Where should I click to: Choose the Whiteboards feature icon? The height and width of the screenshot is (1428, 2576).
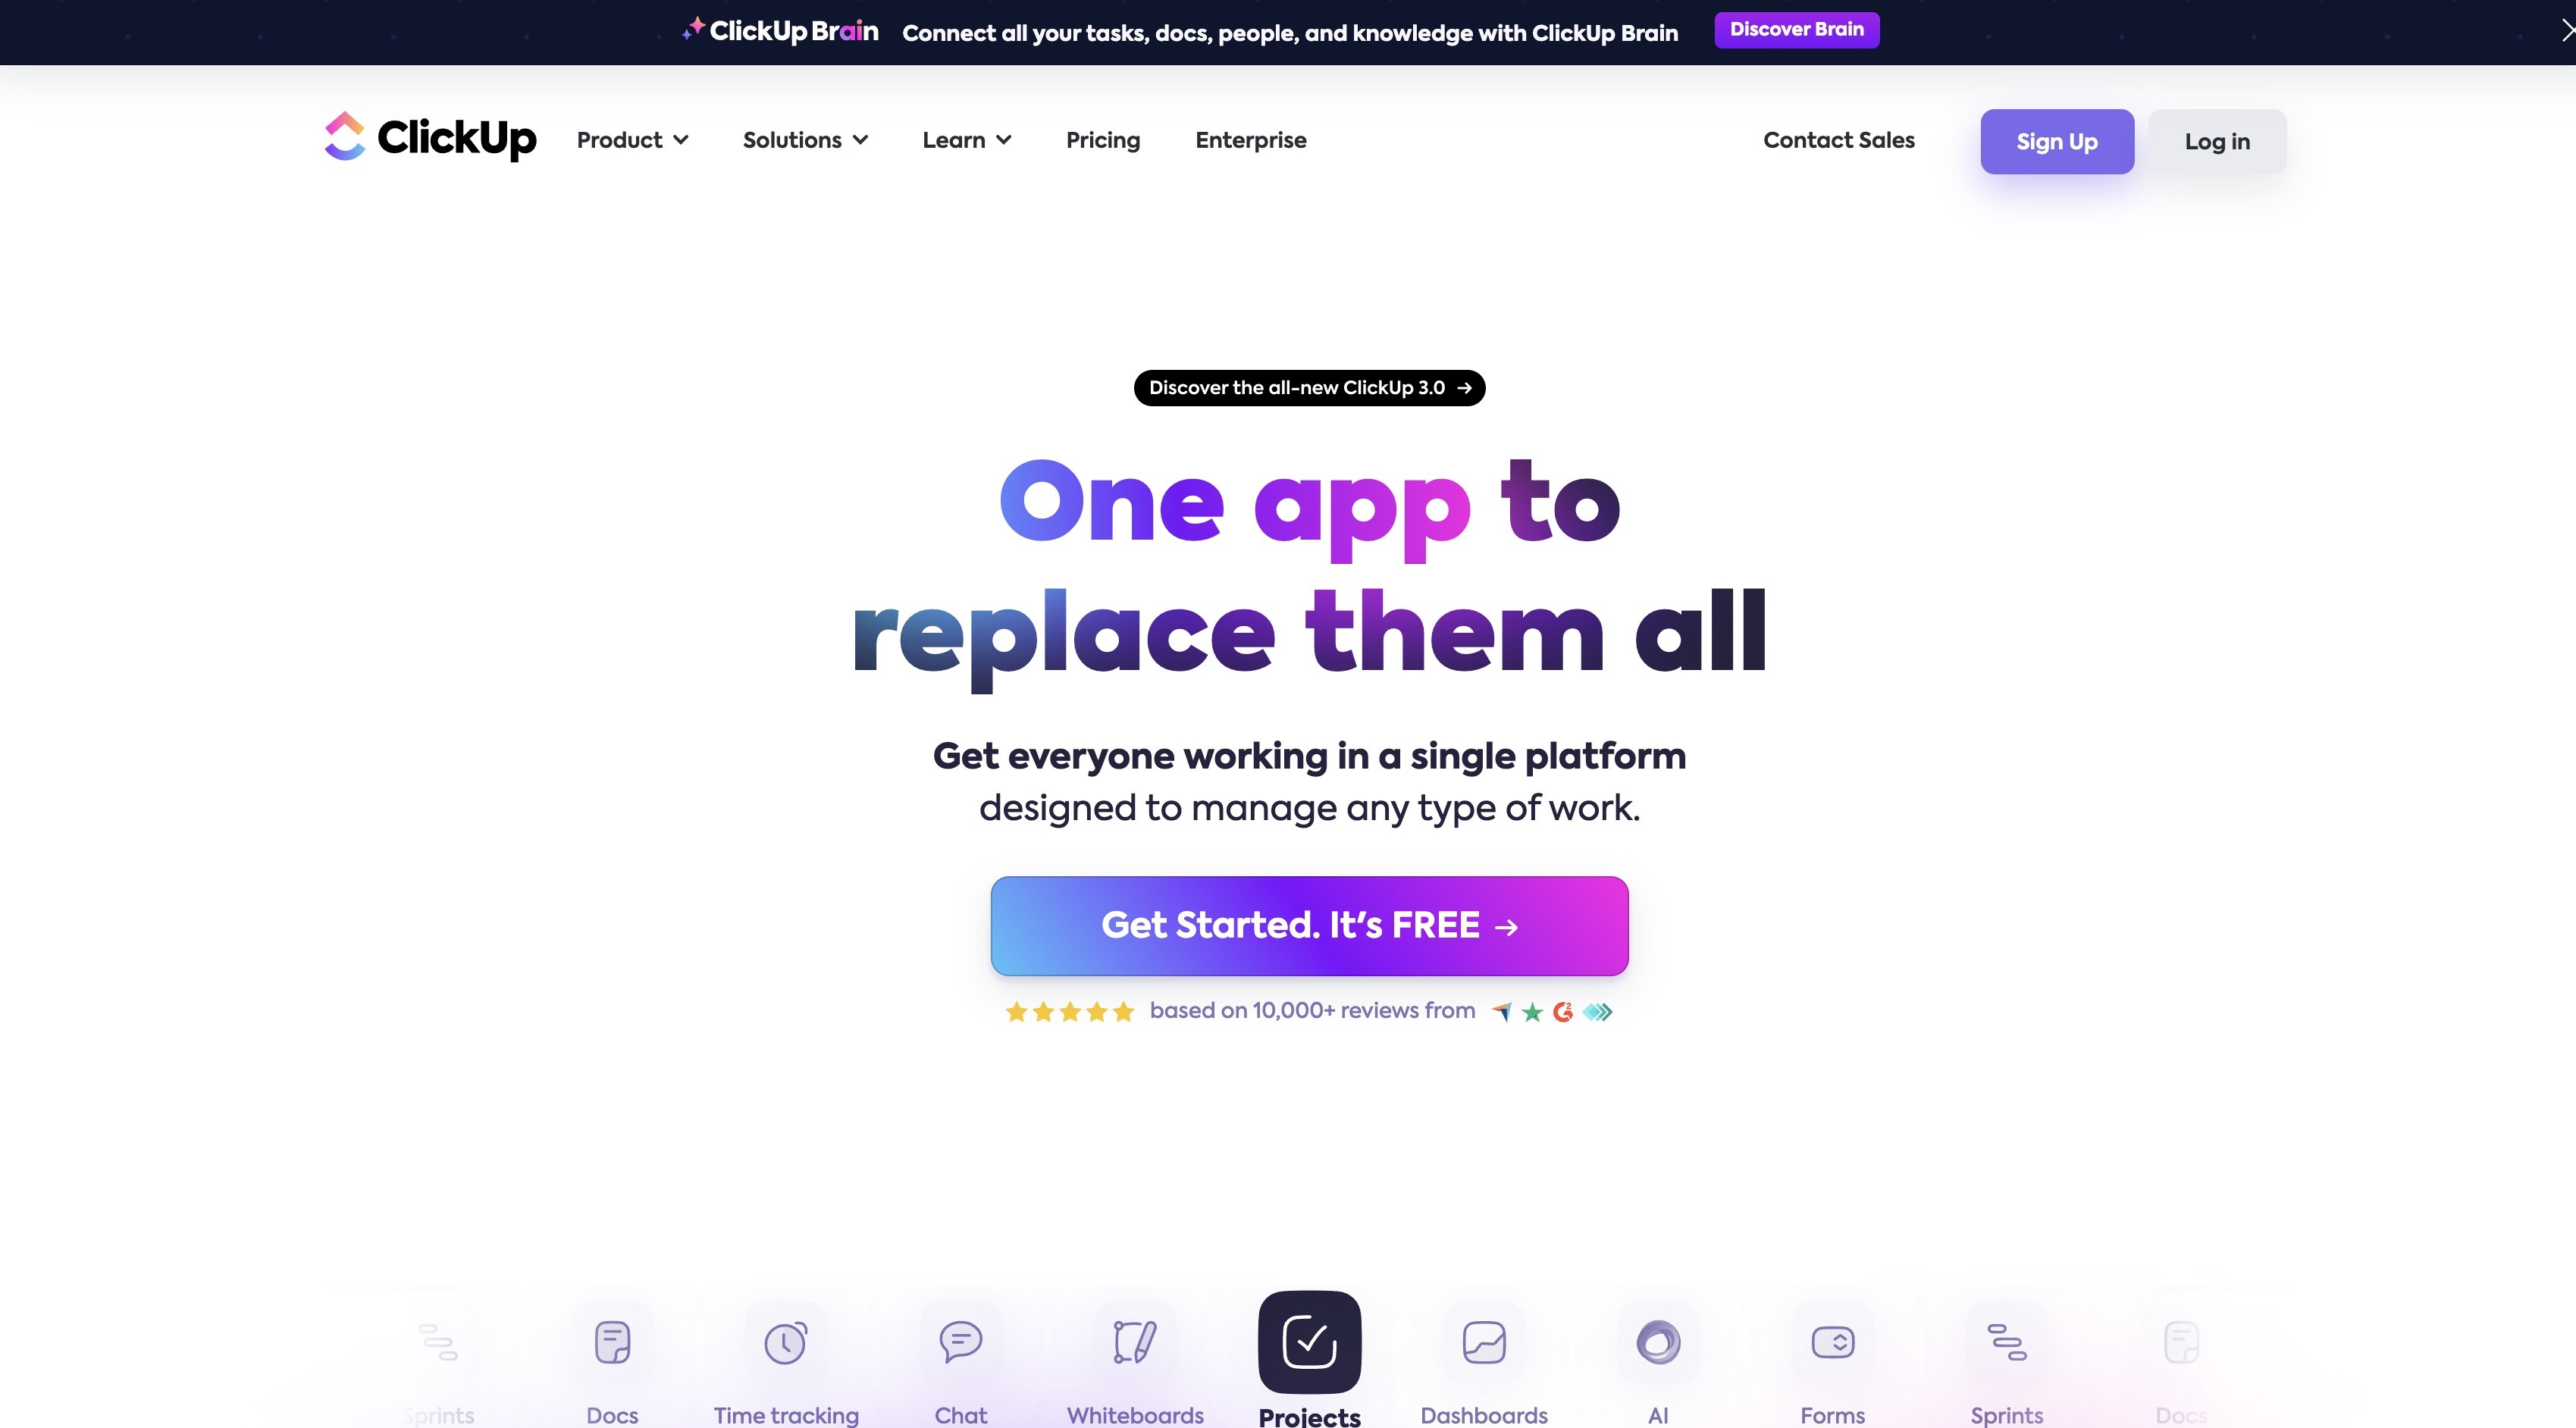pyautogui.click(x=1135, y=1342)
